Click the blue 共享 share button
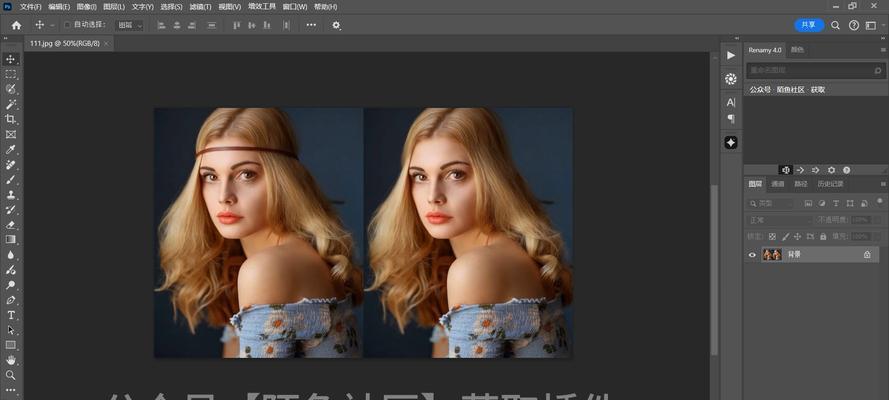889x400 pixels. (809, 25)
